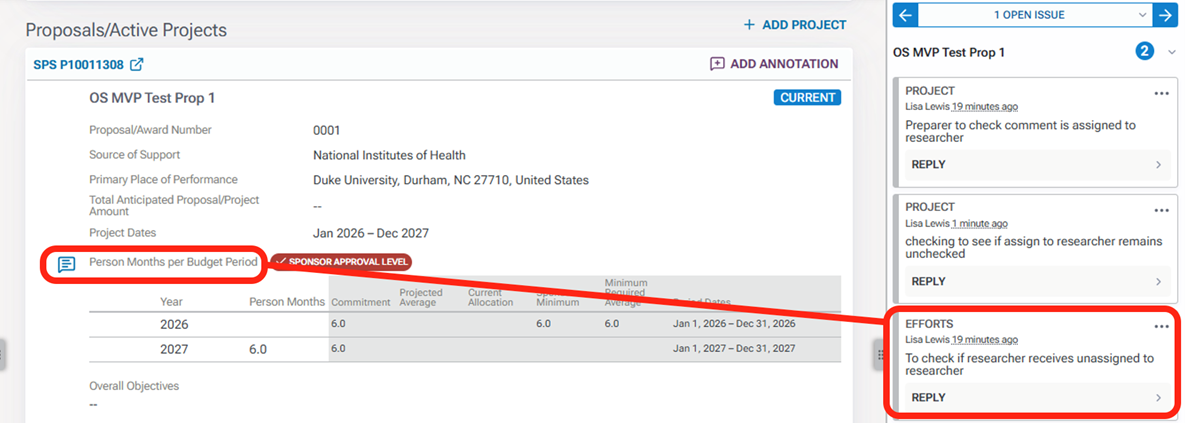
Task: Open more options on first PROJECT comment
Action: point(1161,93)
